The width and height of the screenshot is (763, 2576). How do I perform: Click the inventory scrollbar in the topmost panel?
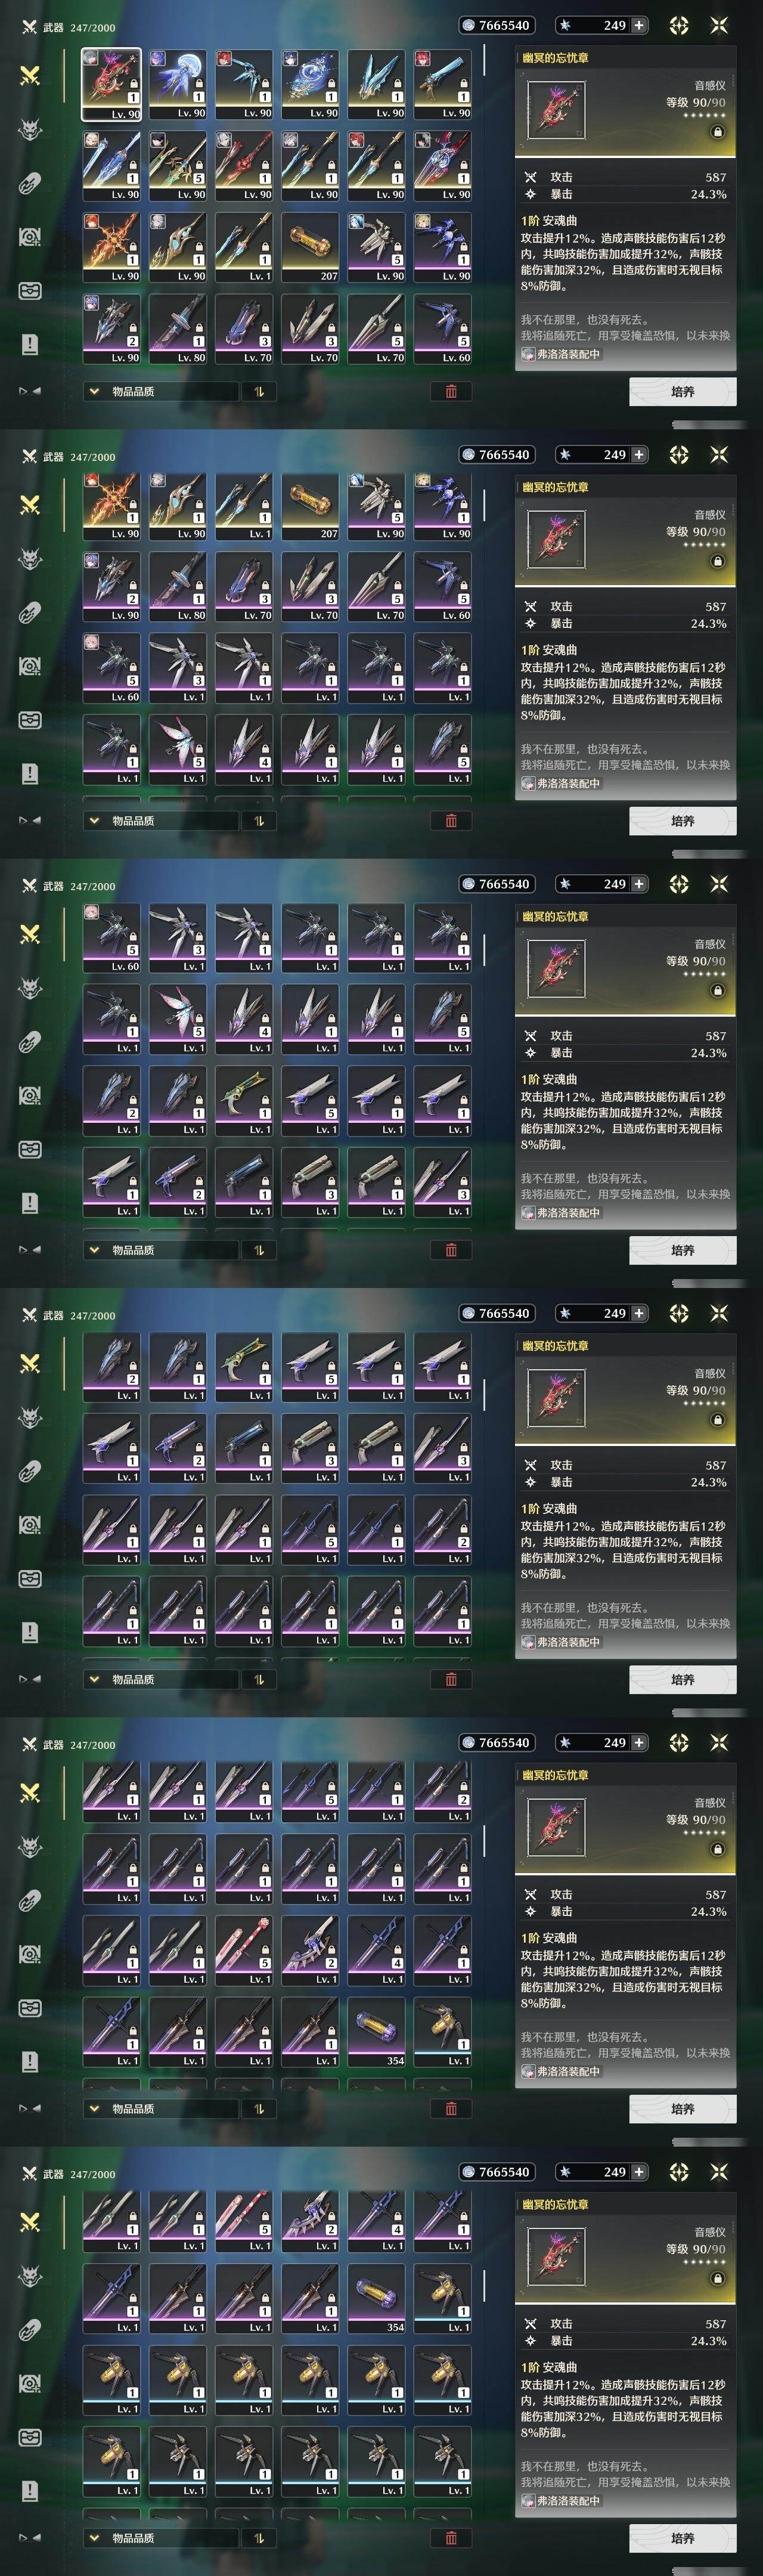coord(484,60)
